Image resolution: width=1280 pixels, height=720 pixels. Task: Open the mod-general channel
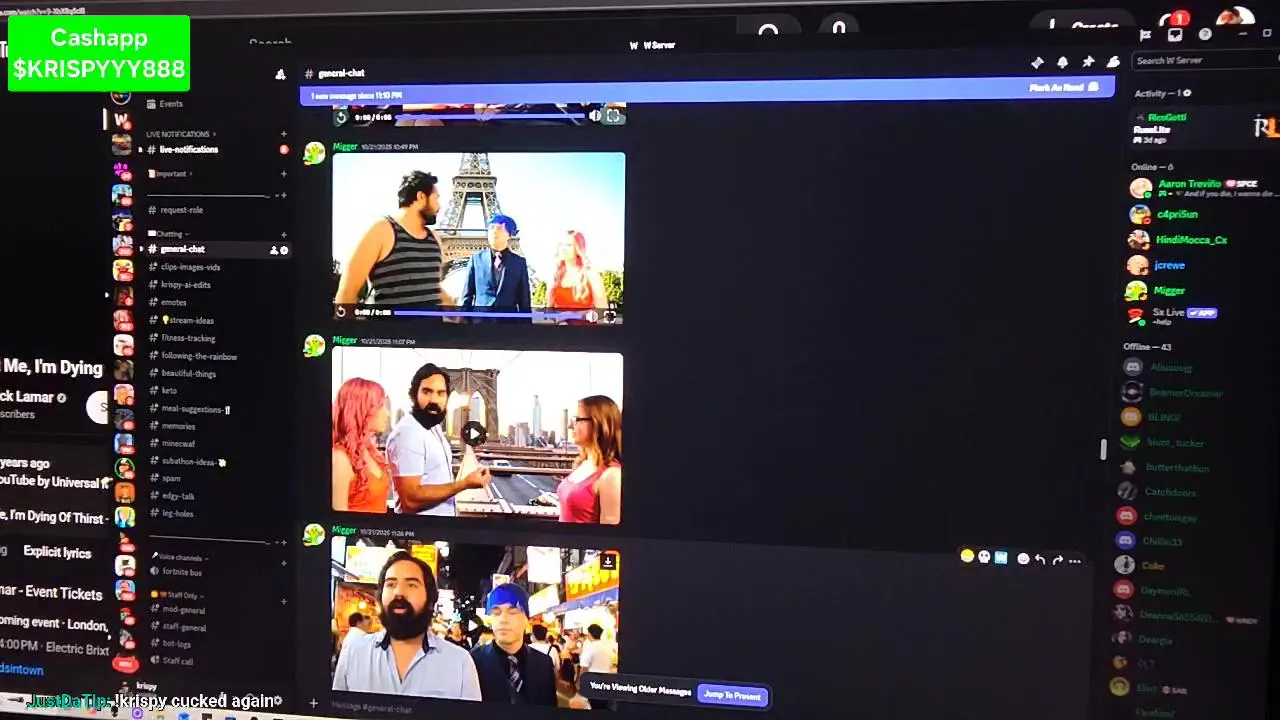pos(183,610)
